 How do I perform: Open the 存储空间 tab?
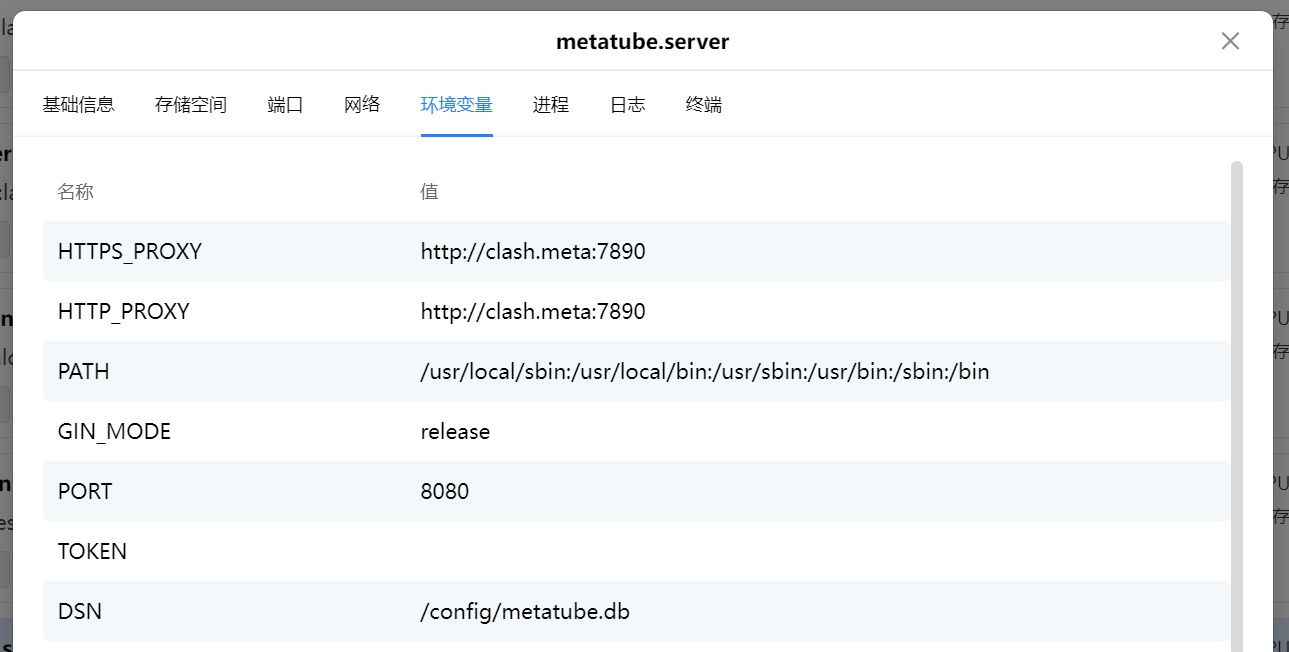[x=191, y=105]
